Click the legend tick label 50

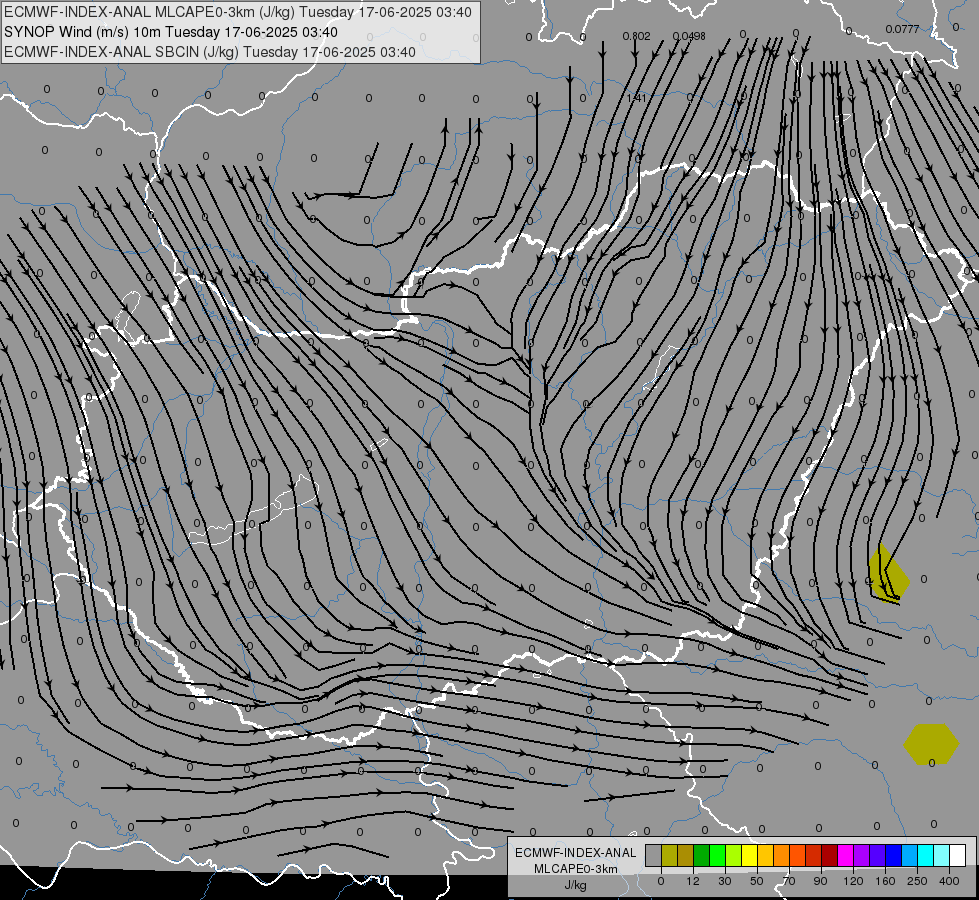pyautogui.click(x=757, y=881)
